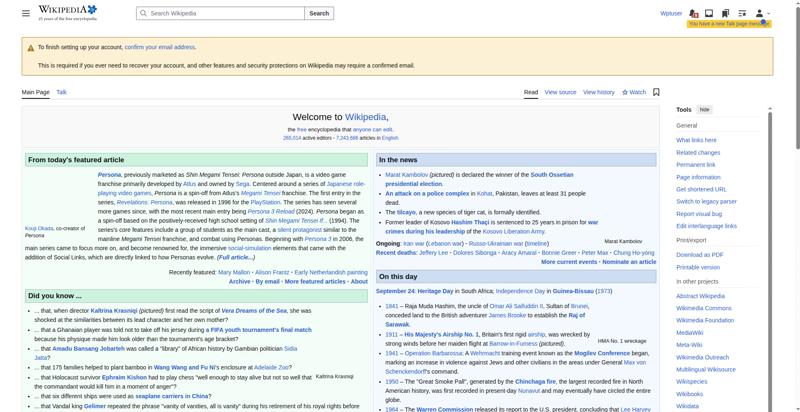Open Marat Kambolov news link

(x=407, y=175)
